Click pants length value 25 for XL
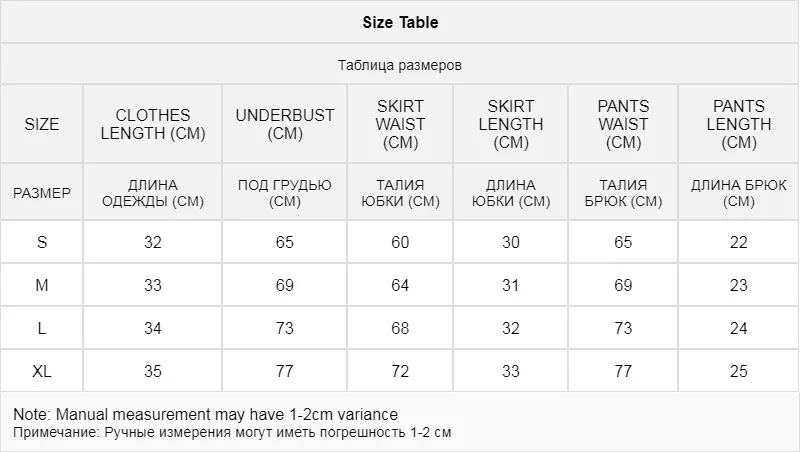Screen dimensions: 800x452 pyautogui.click(x=739, y=372)
